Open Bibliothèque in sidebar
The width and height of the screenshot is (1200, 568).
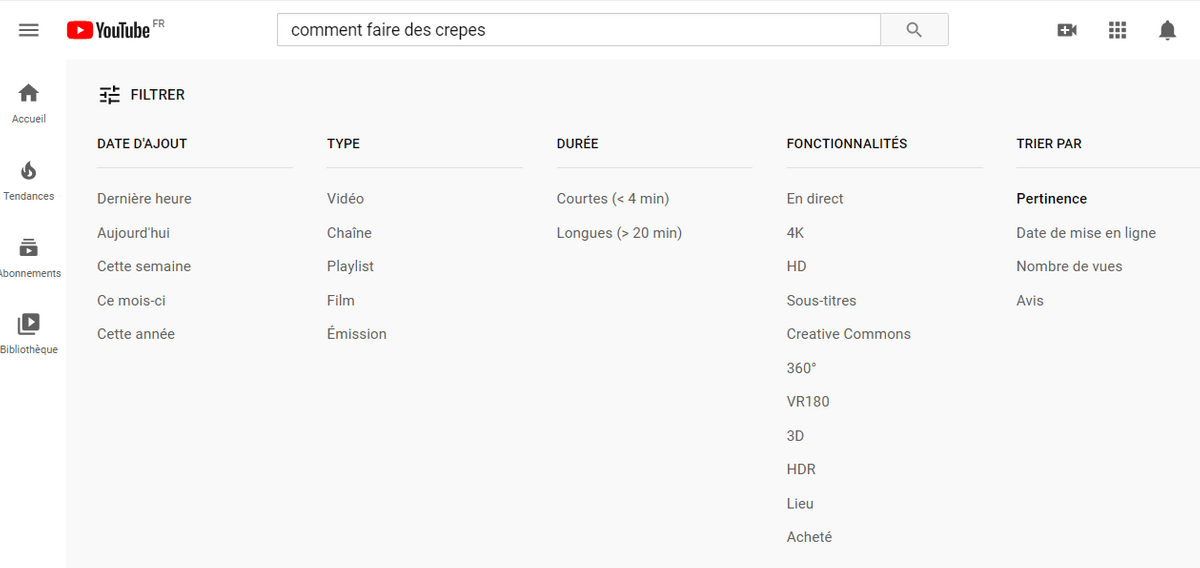pyautogui.click(x=29, y=335)
